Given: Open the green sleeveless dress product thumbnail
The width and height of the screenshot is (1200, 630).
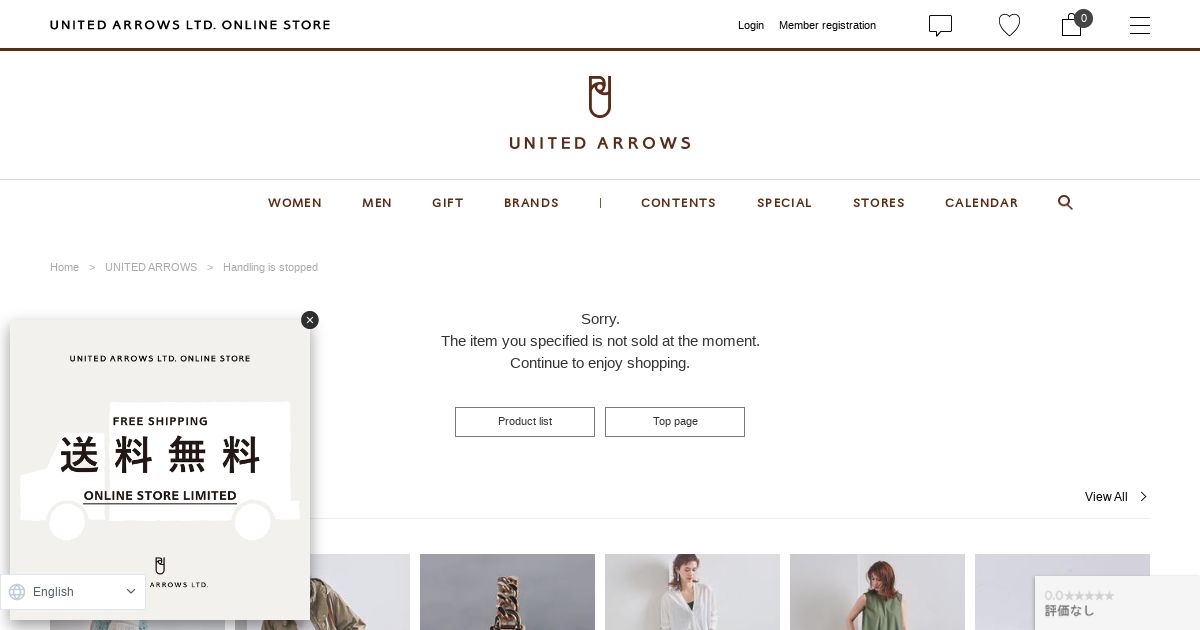Looking at the screenshot, I should (877, 592).
